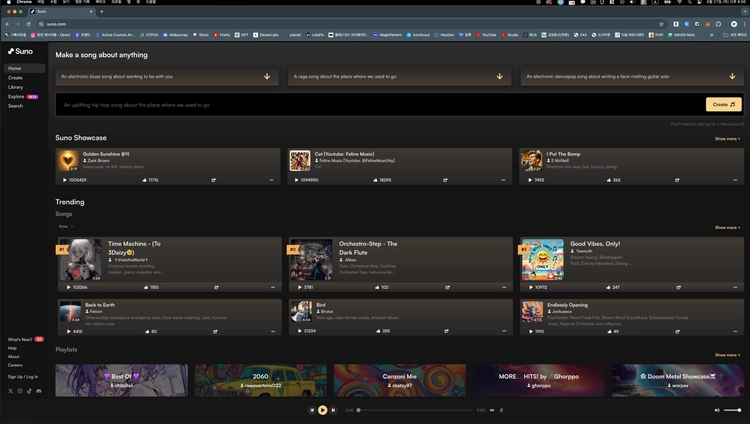Select Explore in the sidebar

(16, 97)
